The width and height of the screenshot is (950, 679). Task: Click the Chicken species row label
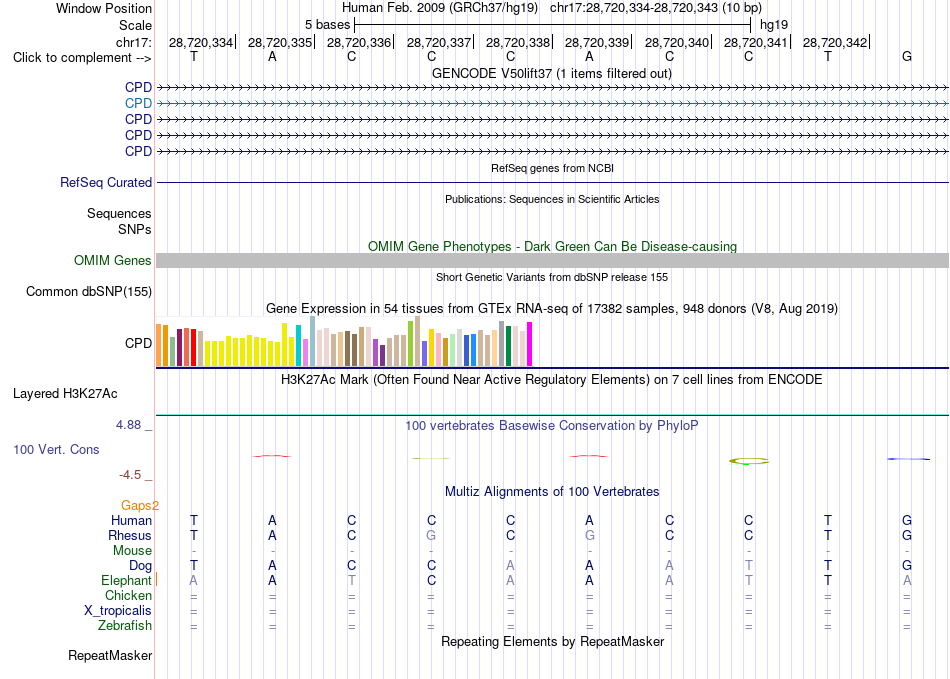[128, 595]
